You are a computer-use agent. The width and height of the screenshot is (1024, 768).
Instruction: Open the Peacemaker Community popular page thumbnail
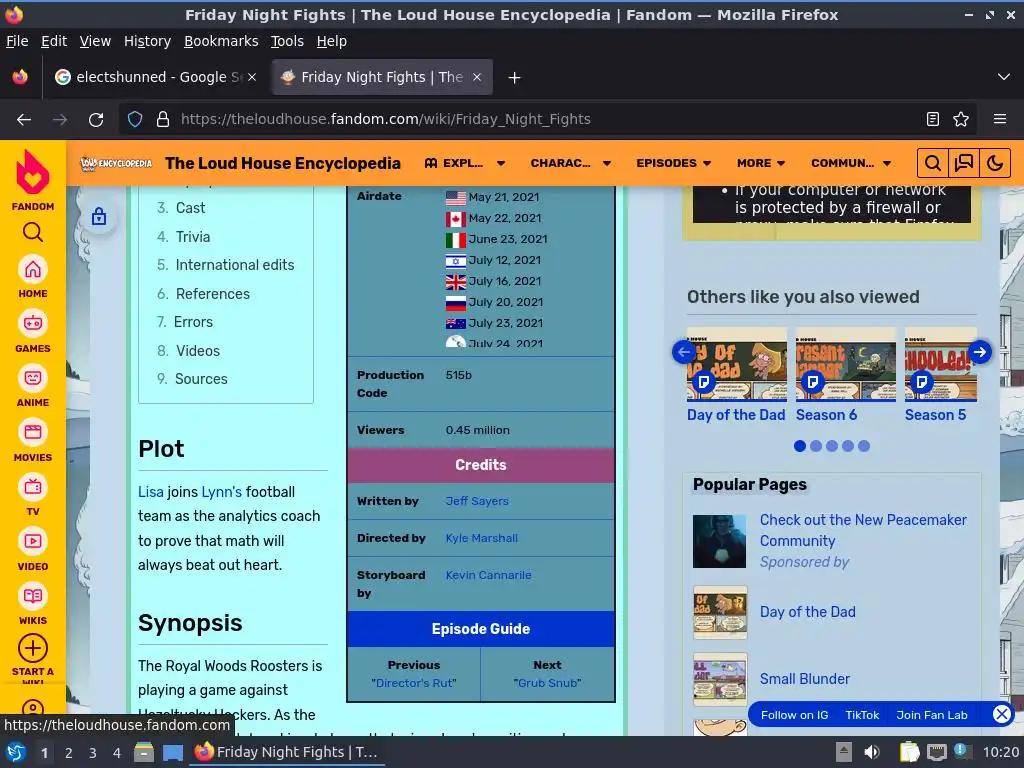(x=719, y=541)
